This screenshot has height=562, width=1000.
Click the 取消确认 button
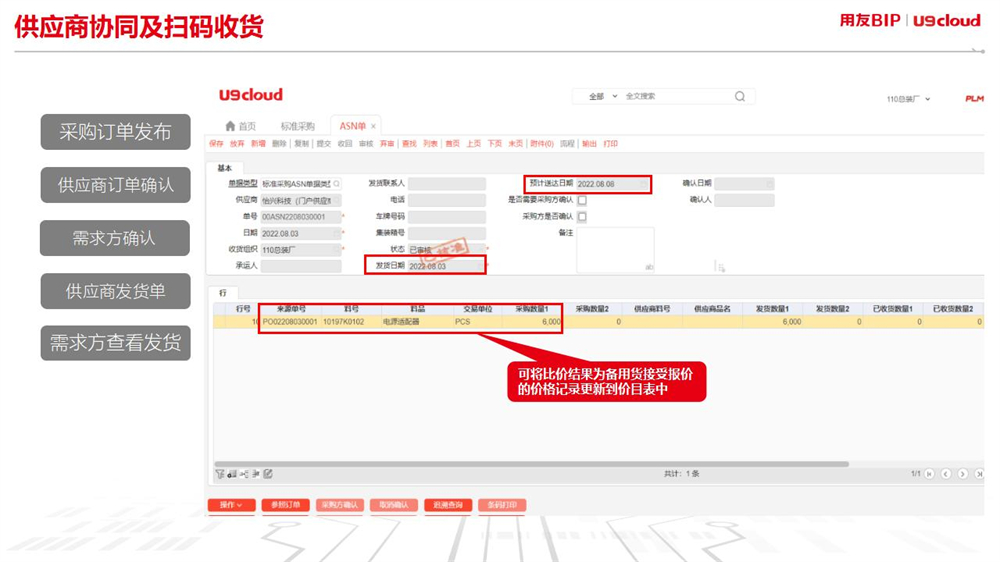pyautogui.click(x=393, y=505)
